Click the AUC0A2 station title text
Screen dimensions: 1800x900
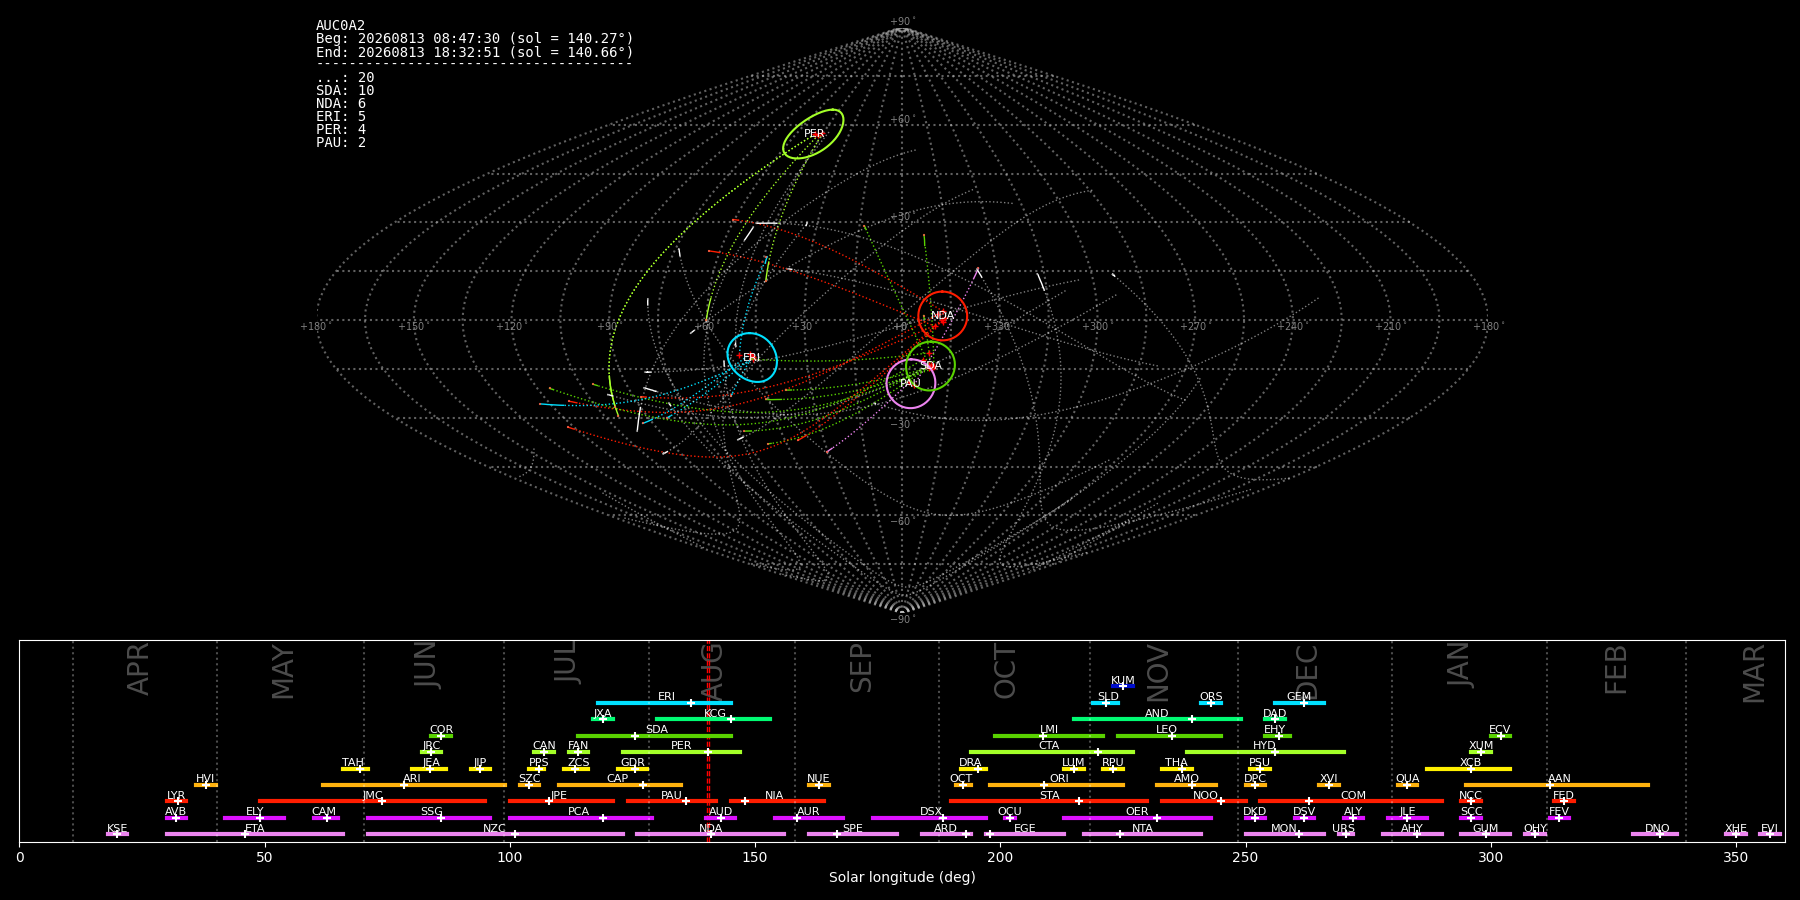[340, 26]
